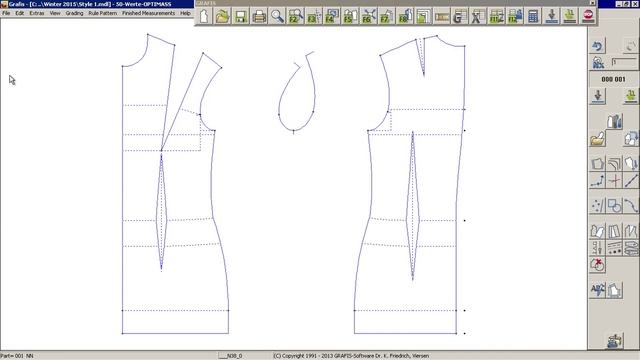Image resolution: width=640 pixels, height=360 pixels.
Task: Open the Rule Pattern menu
Action: 102,13
